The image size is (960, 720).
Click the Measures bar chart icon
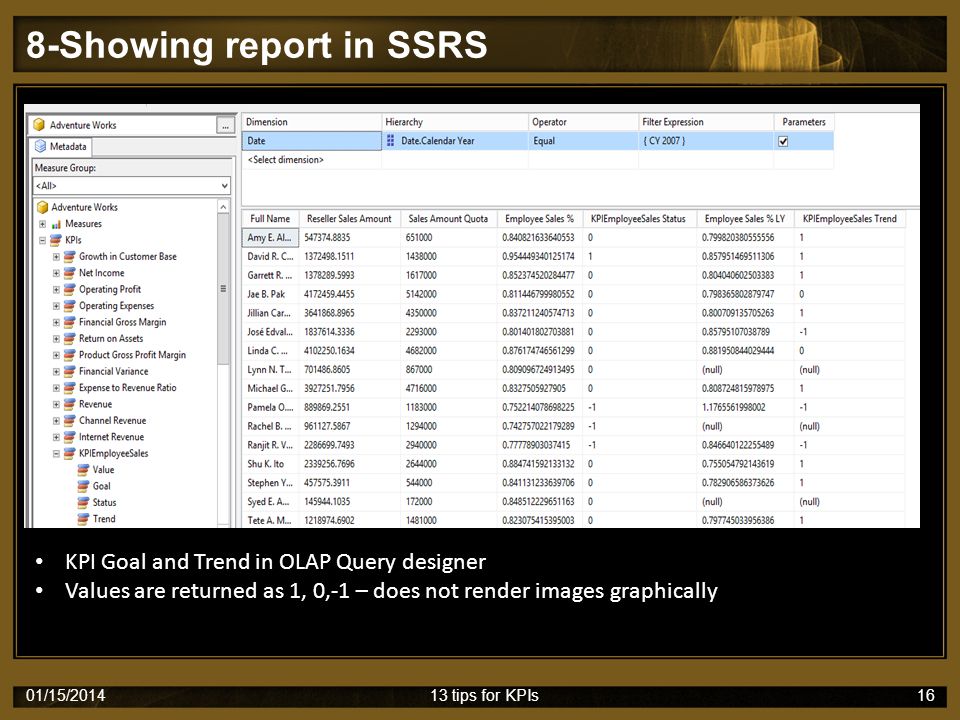(x=56, y=224)
